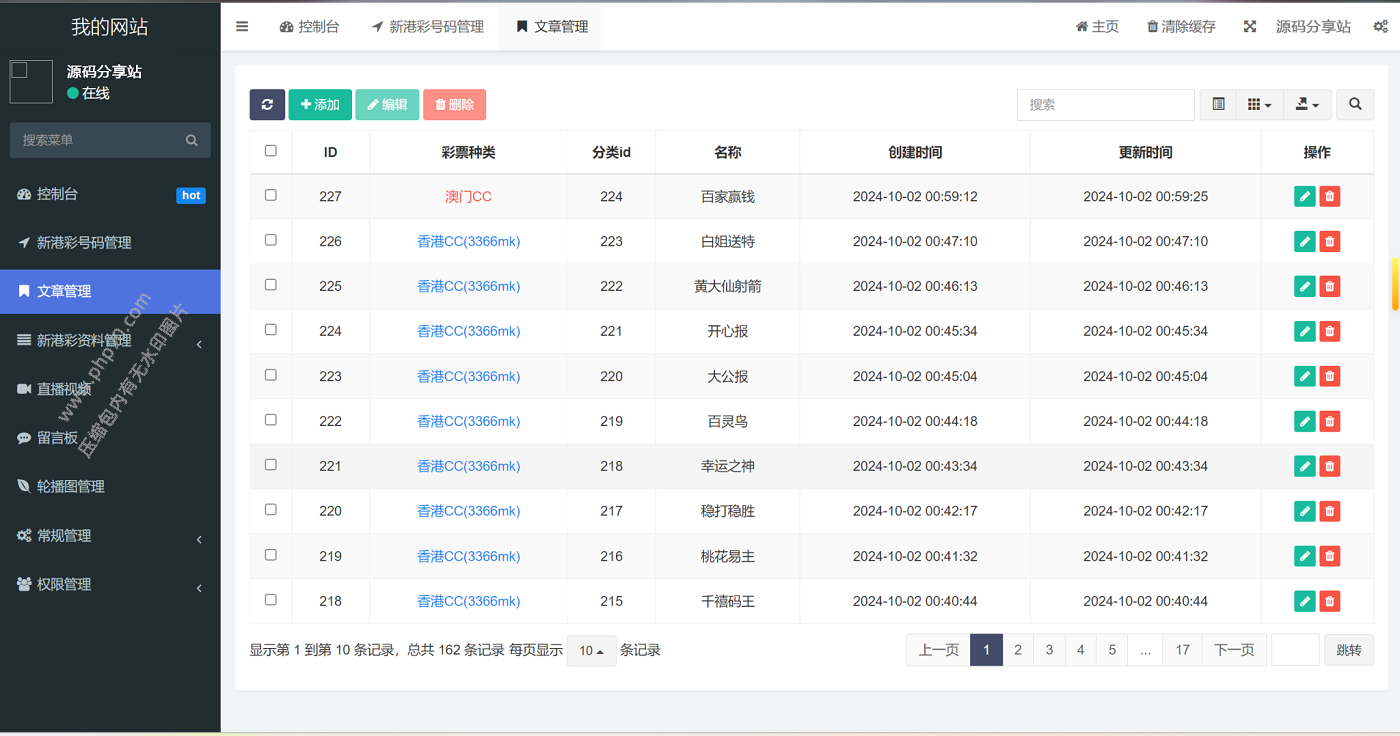This screenshot has width=1400, height=736.
Task: Open settings gears icon in top bar
Action: point(1379,27)
